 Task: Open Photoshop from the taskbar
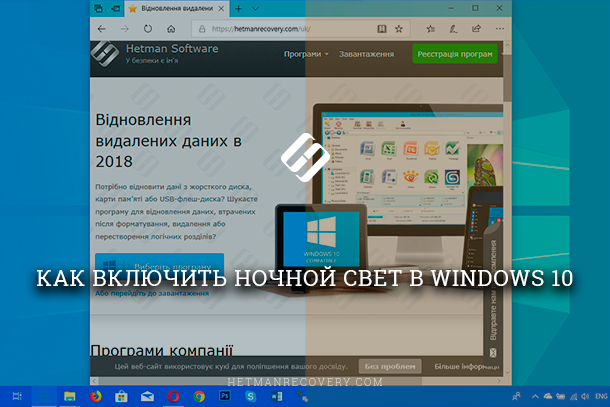225,396
